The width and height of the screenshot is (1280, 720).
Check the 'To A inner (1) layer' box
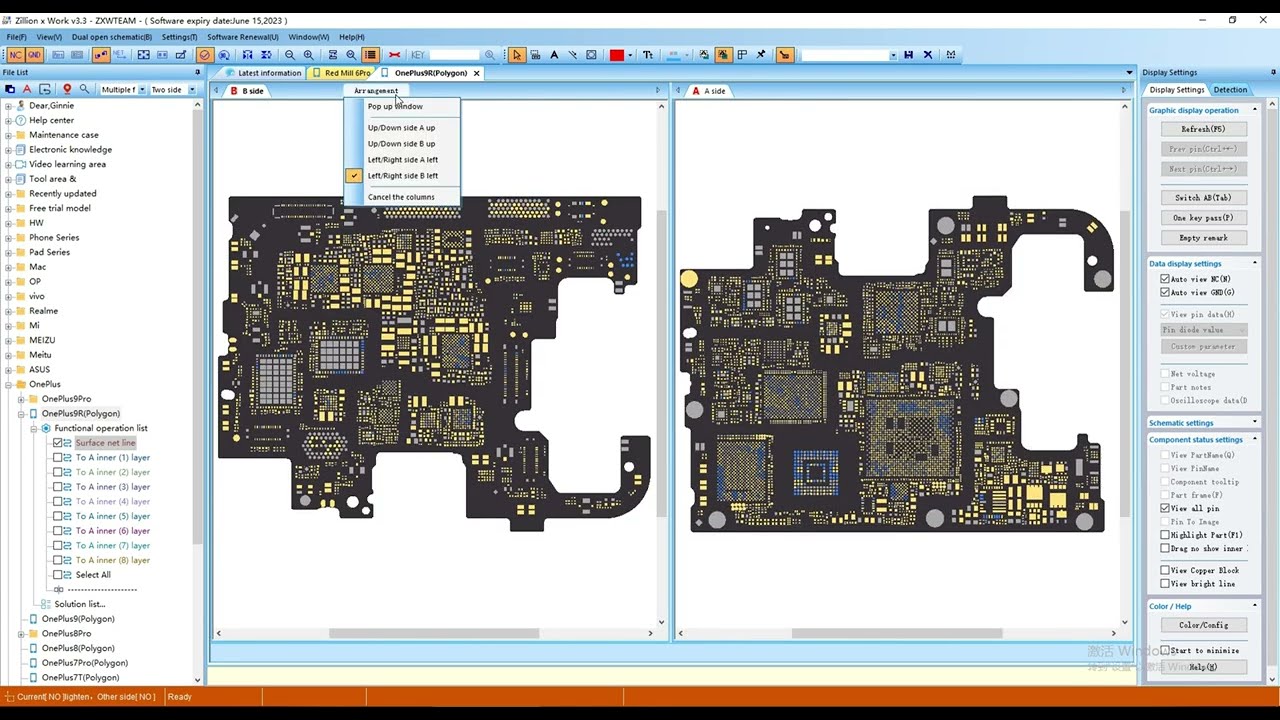coord(58,457)
